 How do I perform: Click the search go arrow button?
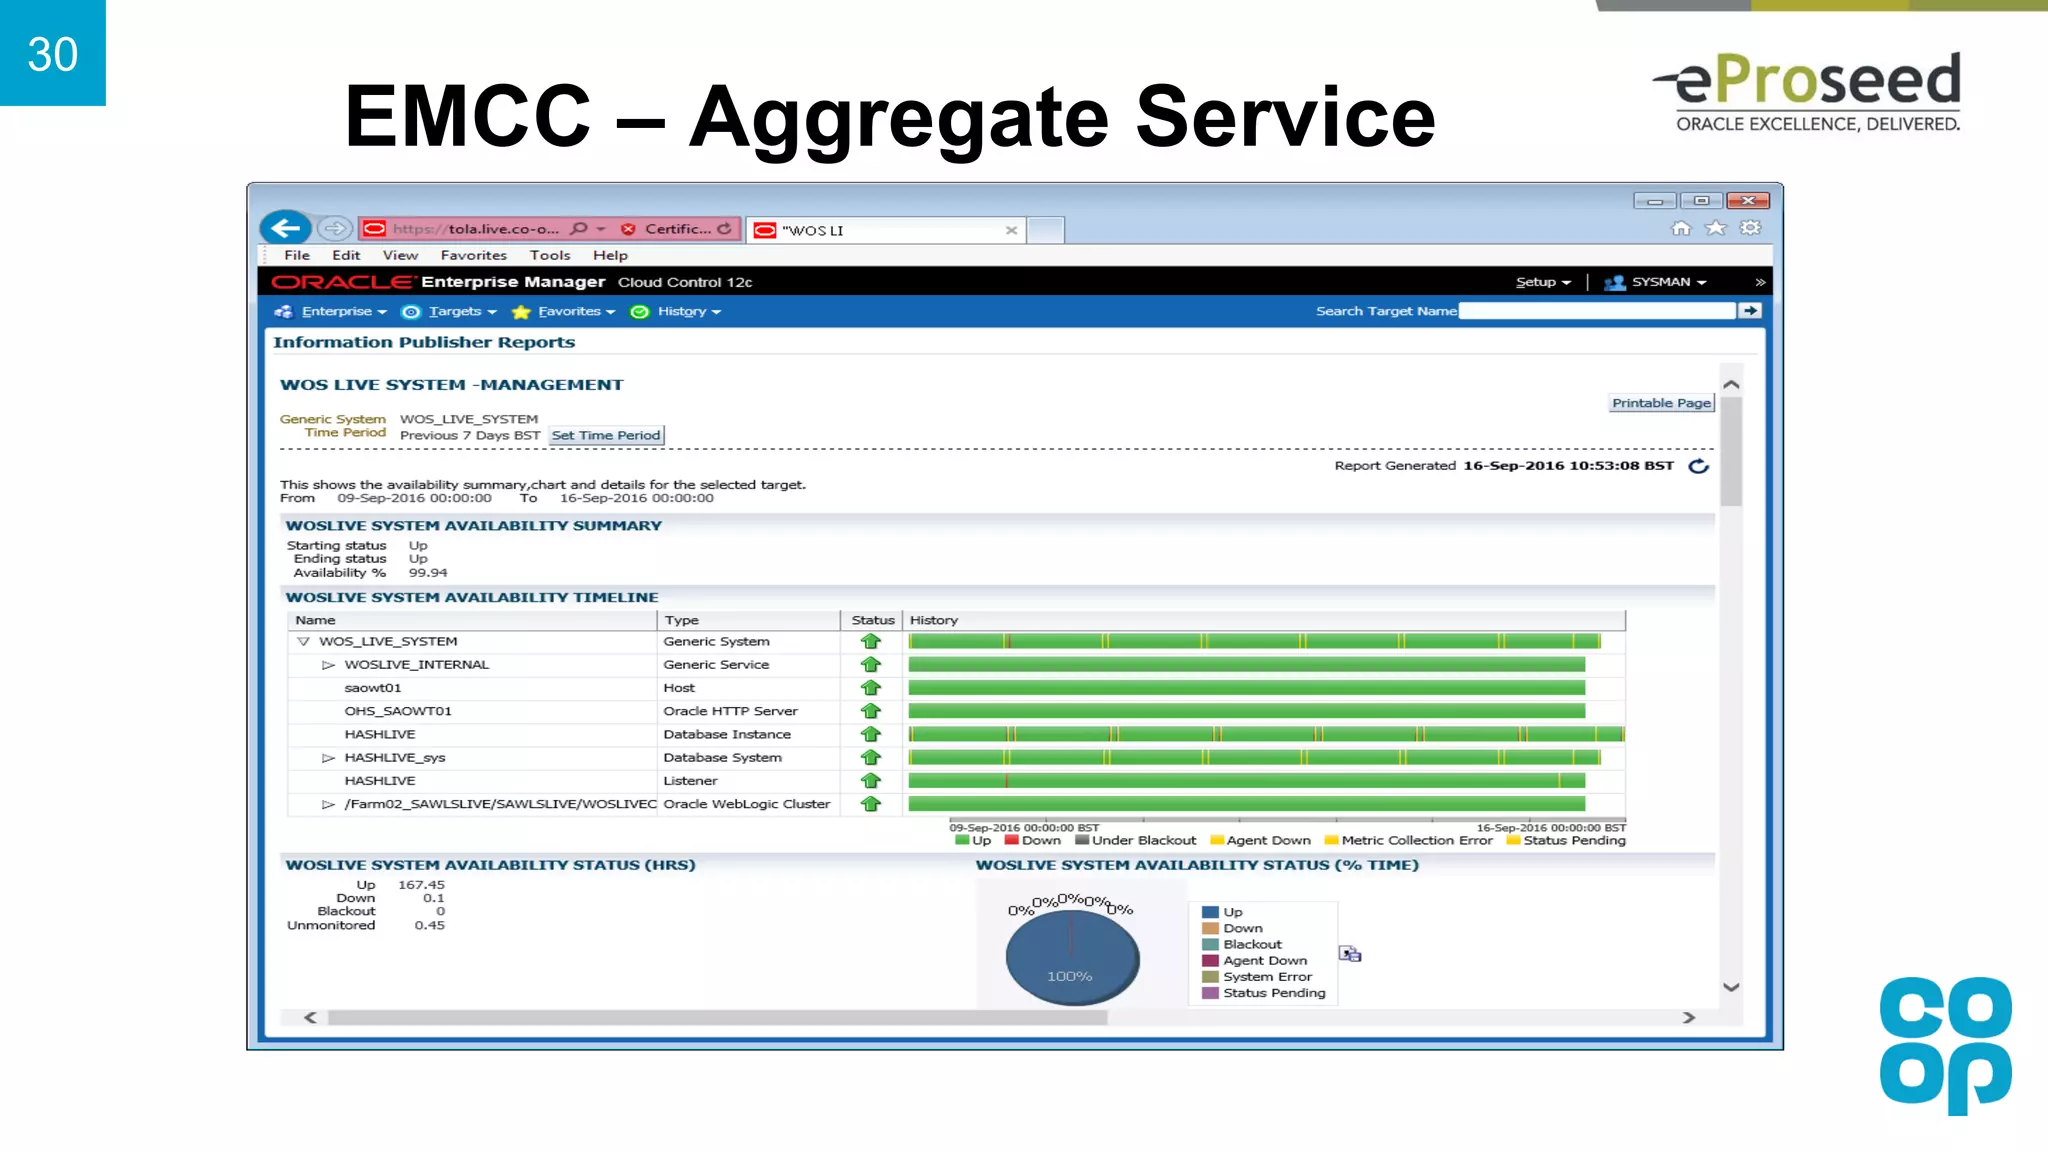click(1750, 311)
